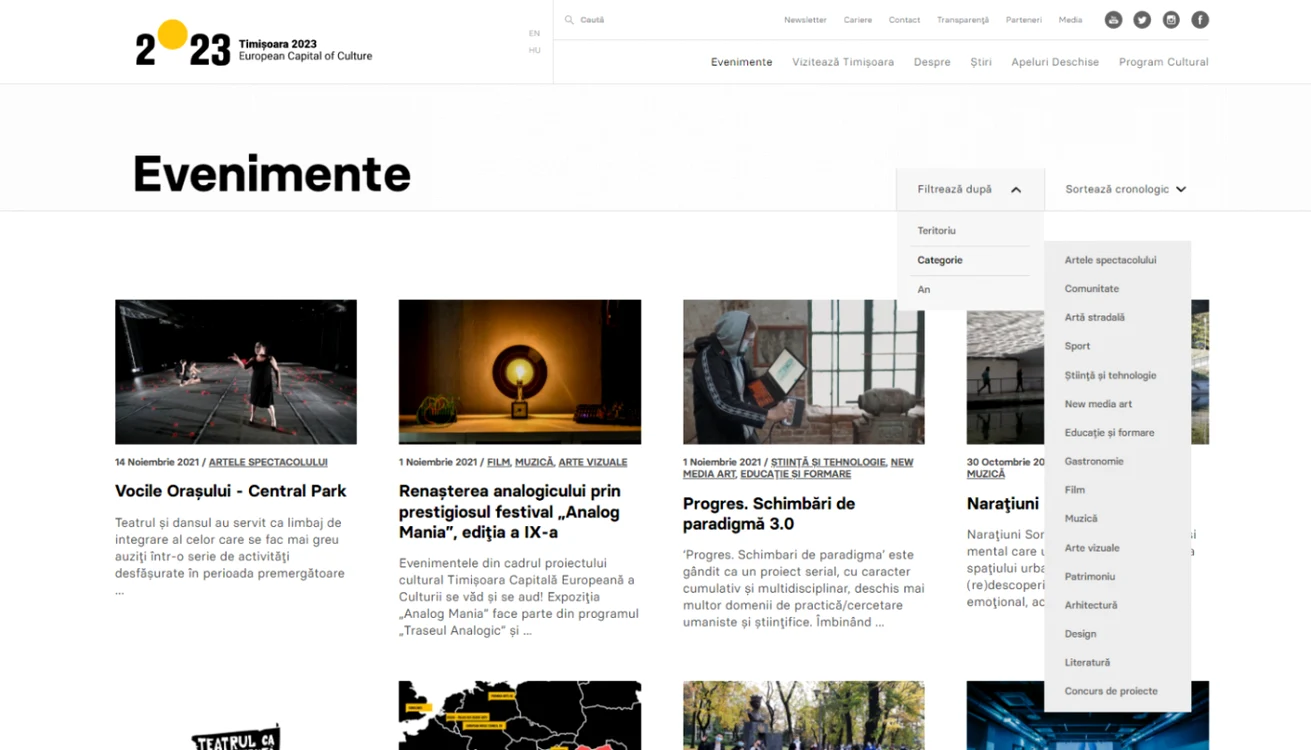This screenshot has height=750, width=1311.
Task: Filter by the Design category
Action: point(1080,634)
